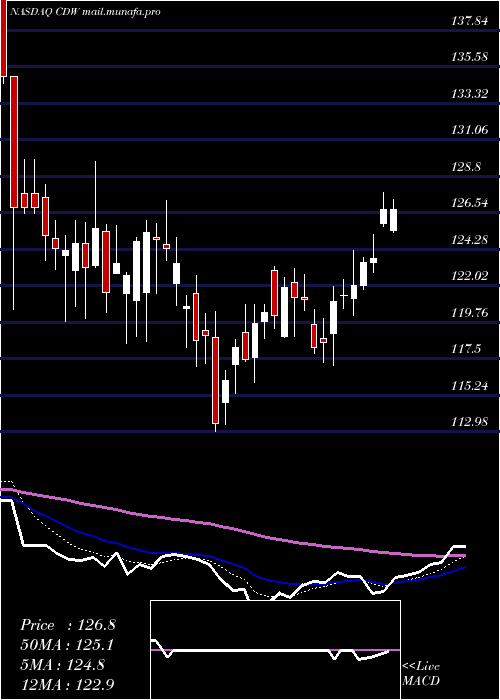The height and width of the screenshot is (700, 500).
Task: Click the MACD inset chart panel
Action: (x=275, y=650)
